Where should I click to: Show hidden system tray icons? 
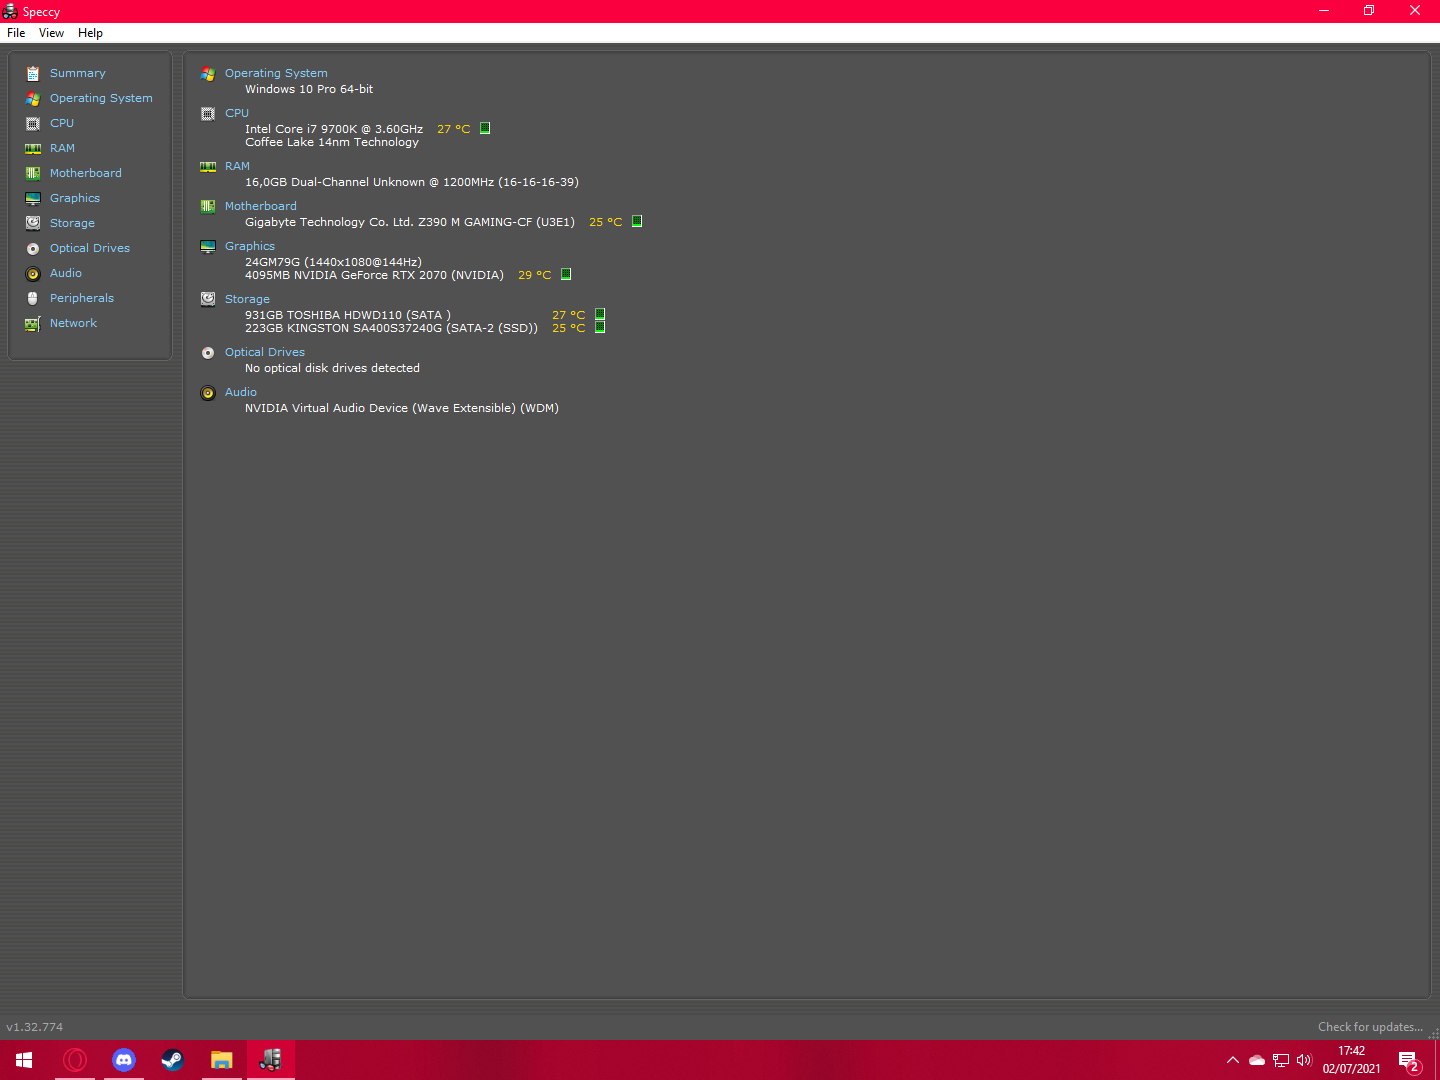coord(1233,1060)
